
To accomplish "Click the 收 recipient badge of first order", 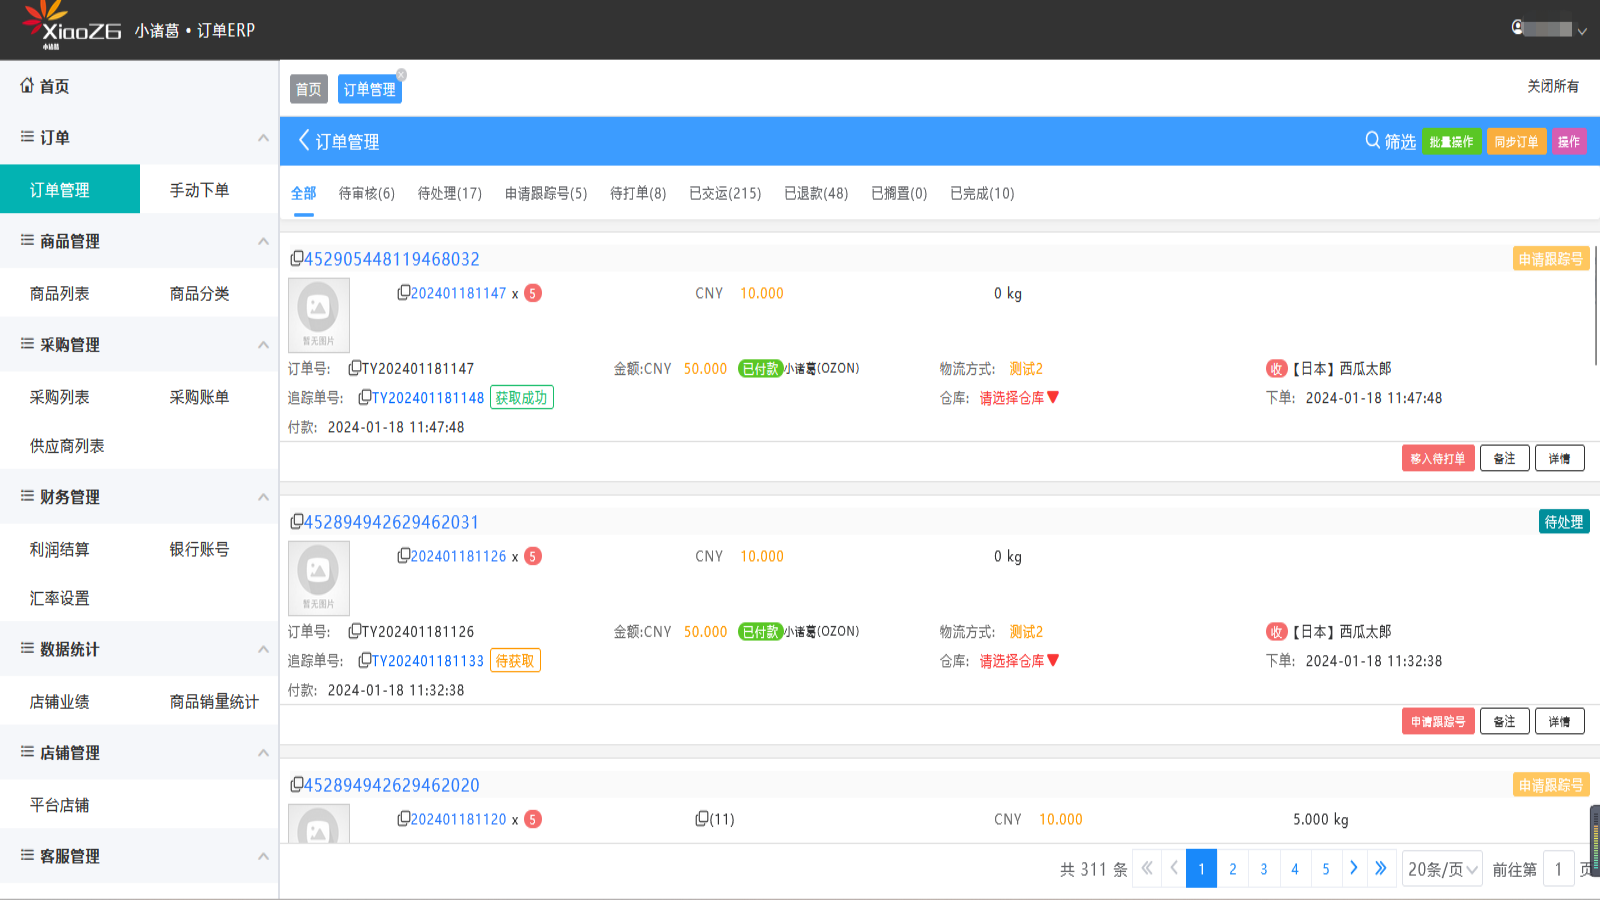I will click(1276, 369).
